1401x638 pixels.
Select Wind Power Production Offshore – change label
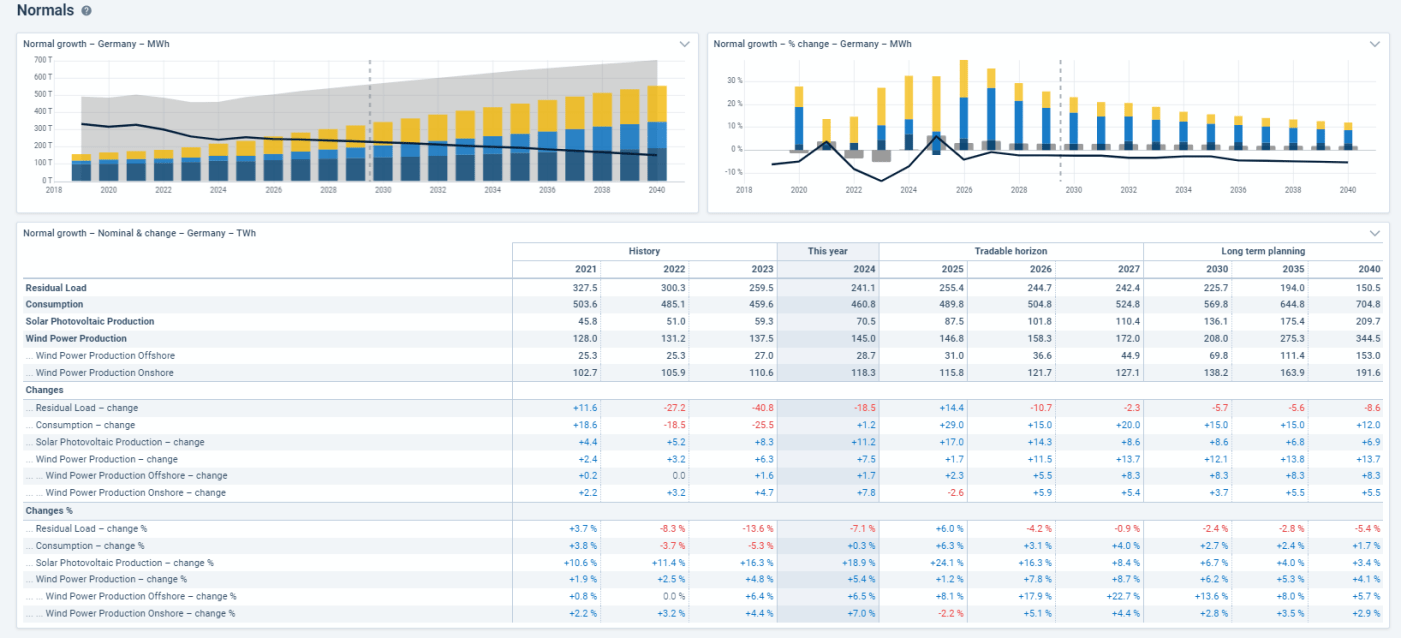136,476
